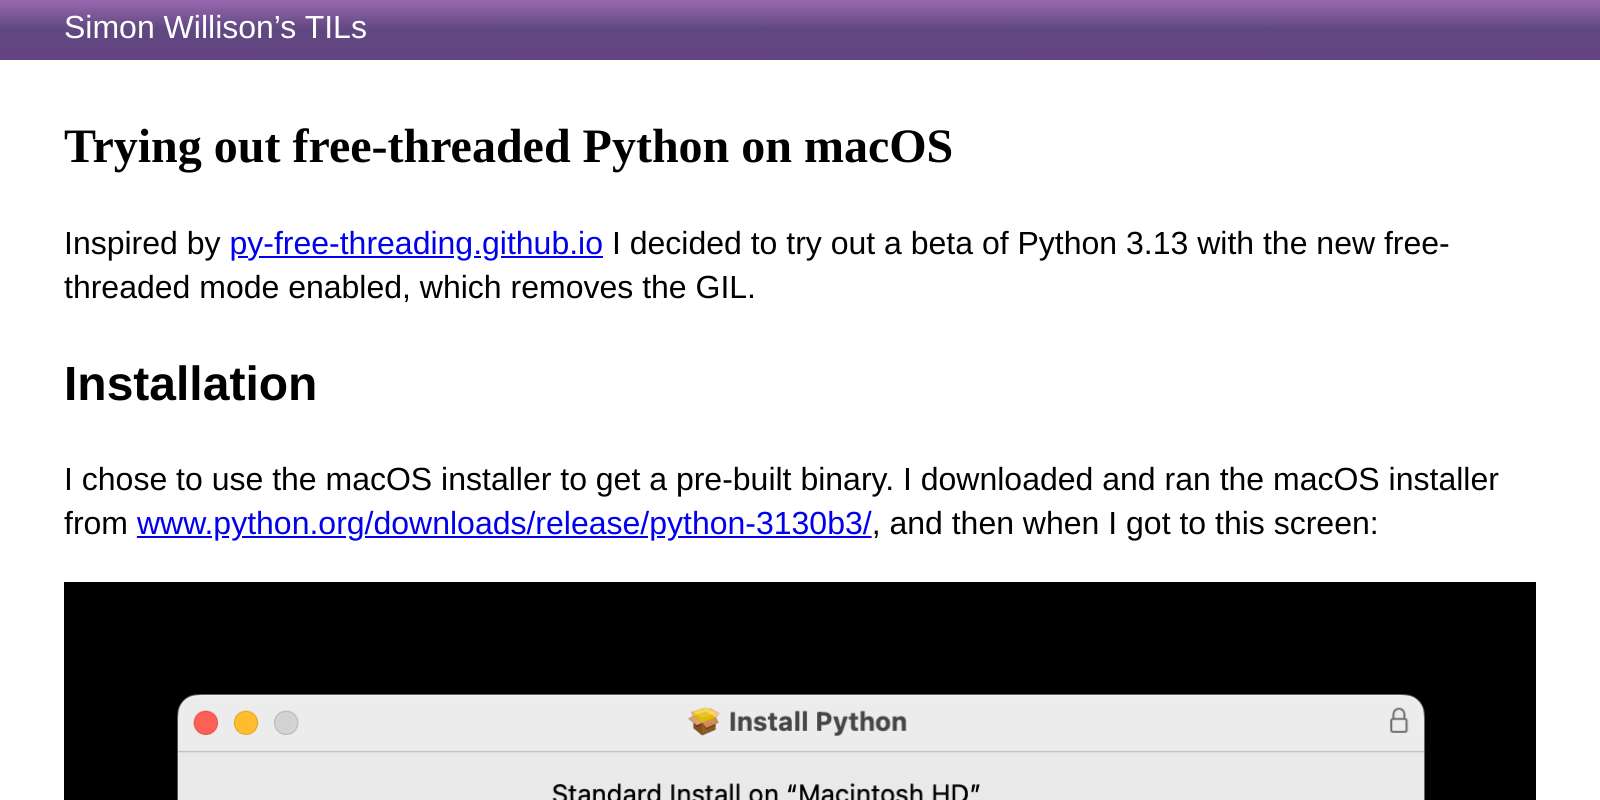
Task: Open the installer screenshot image
Action: coord(800,691)
